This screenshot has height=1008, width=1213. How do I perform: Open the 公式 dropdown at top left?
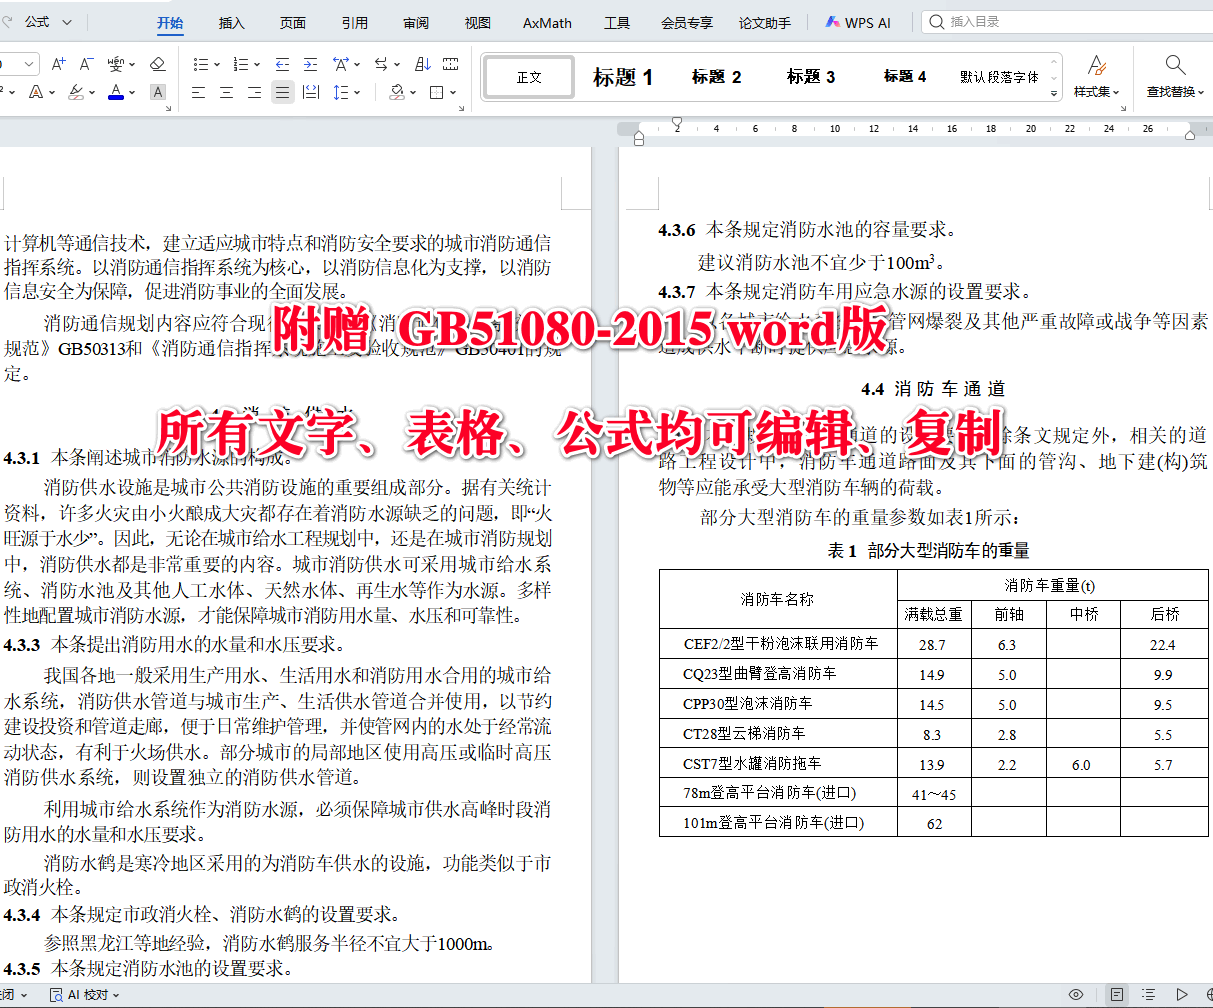(x=48, y=22)
